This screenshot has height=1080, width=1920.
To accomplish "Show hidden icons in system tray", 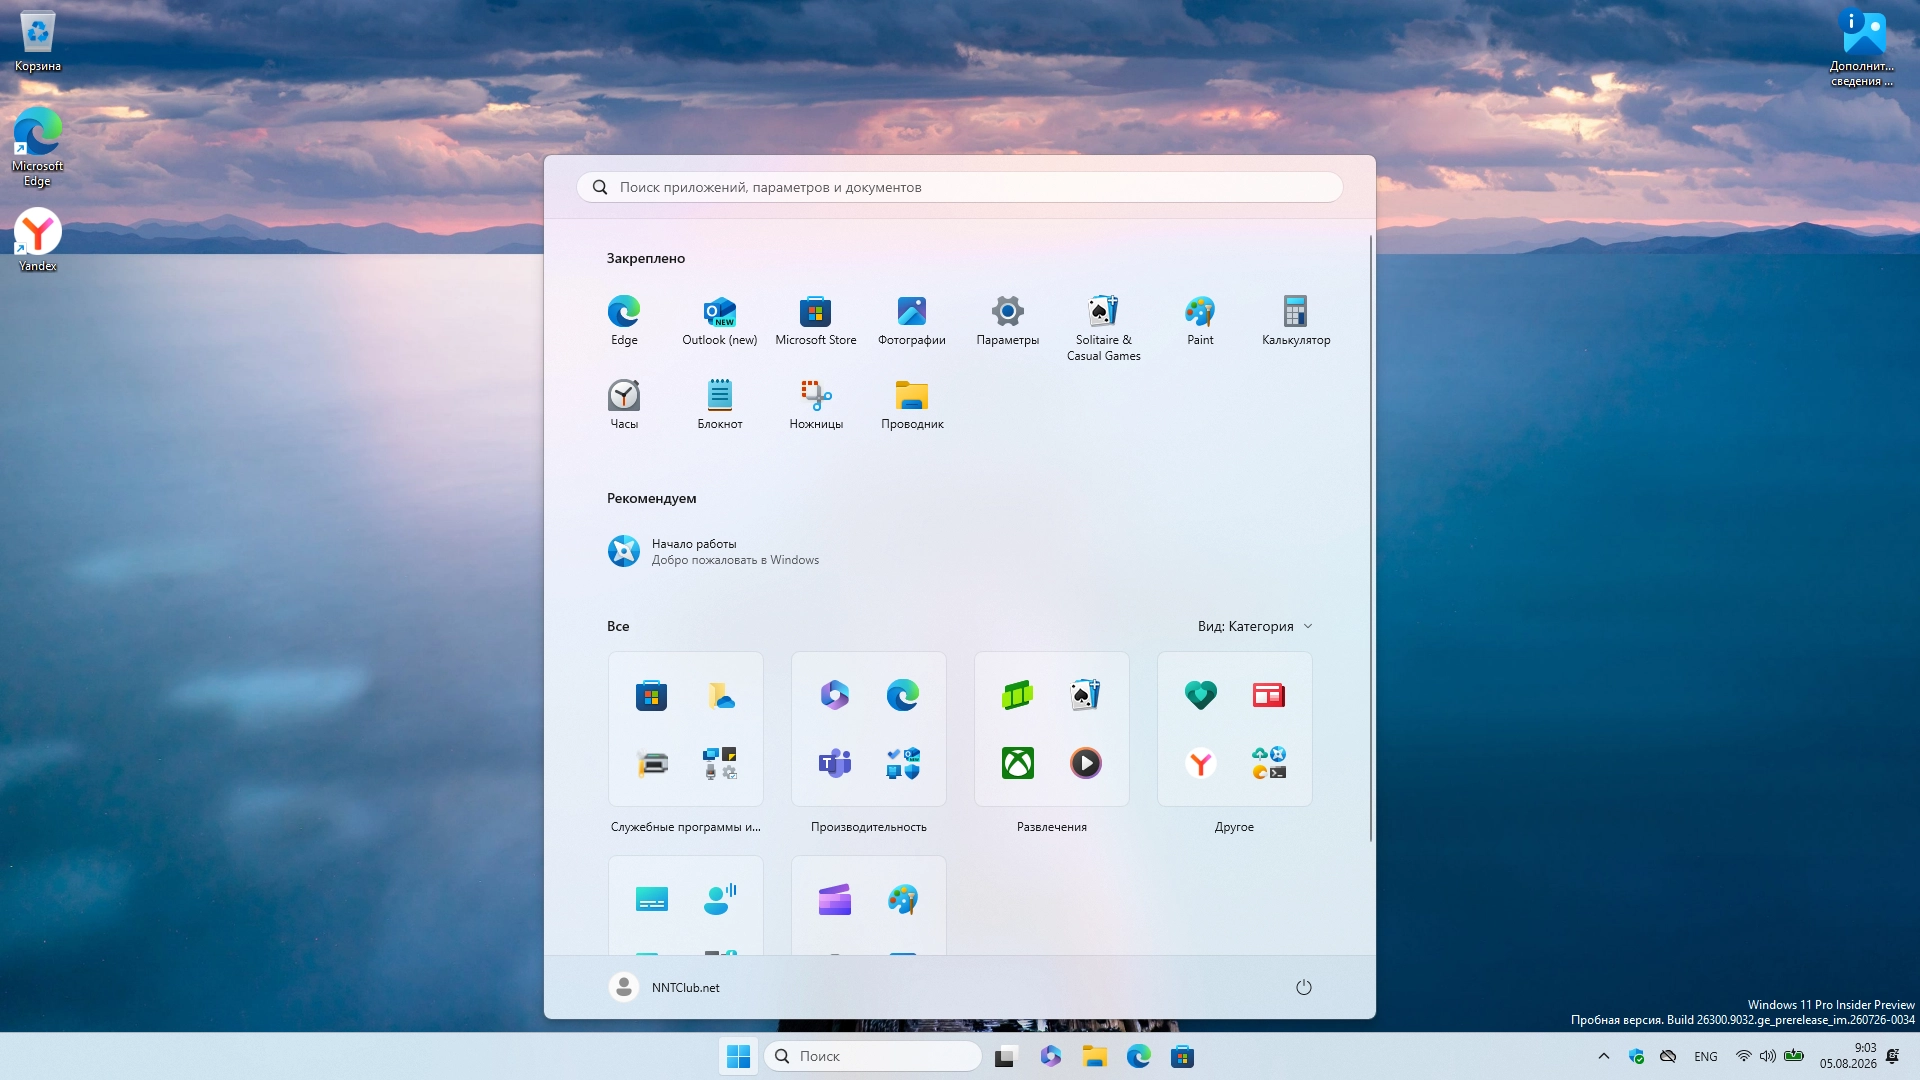I will [1604, 1056].
